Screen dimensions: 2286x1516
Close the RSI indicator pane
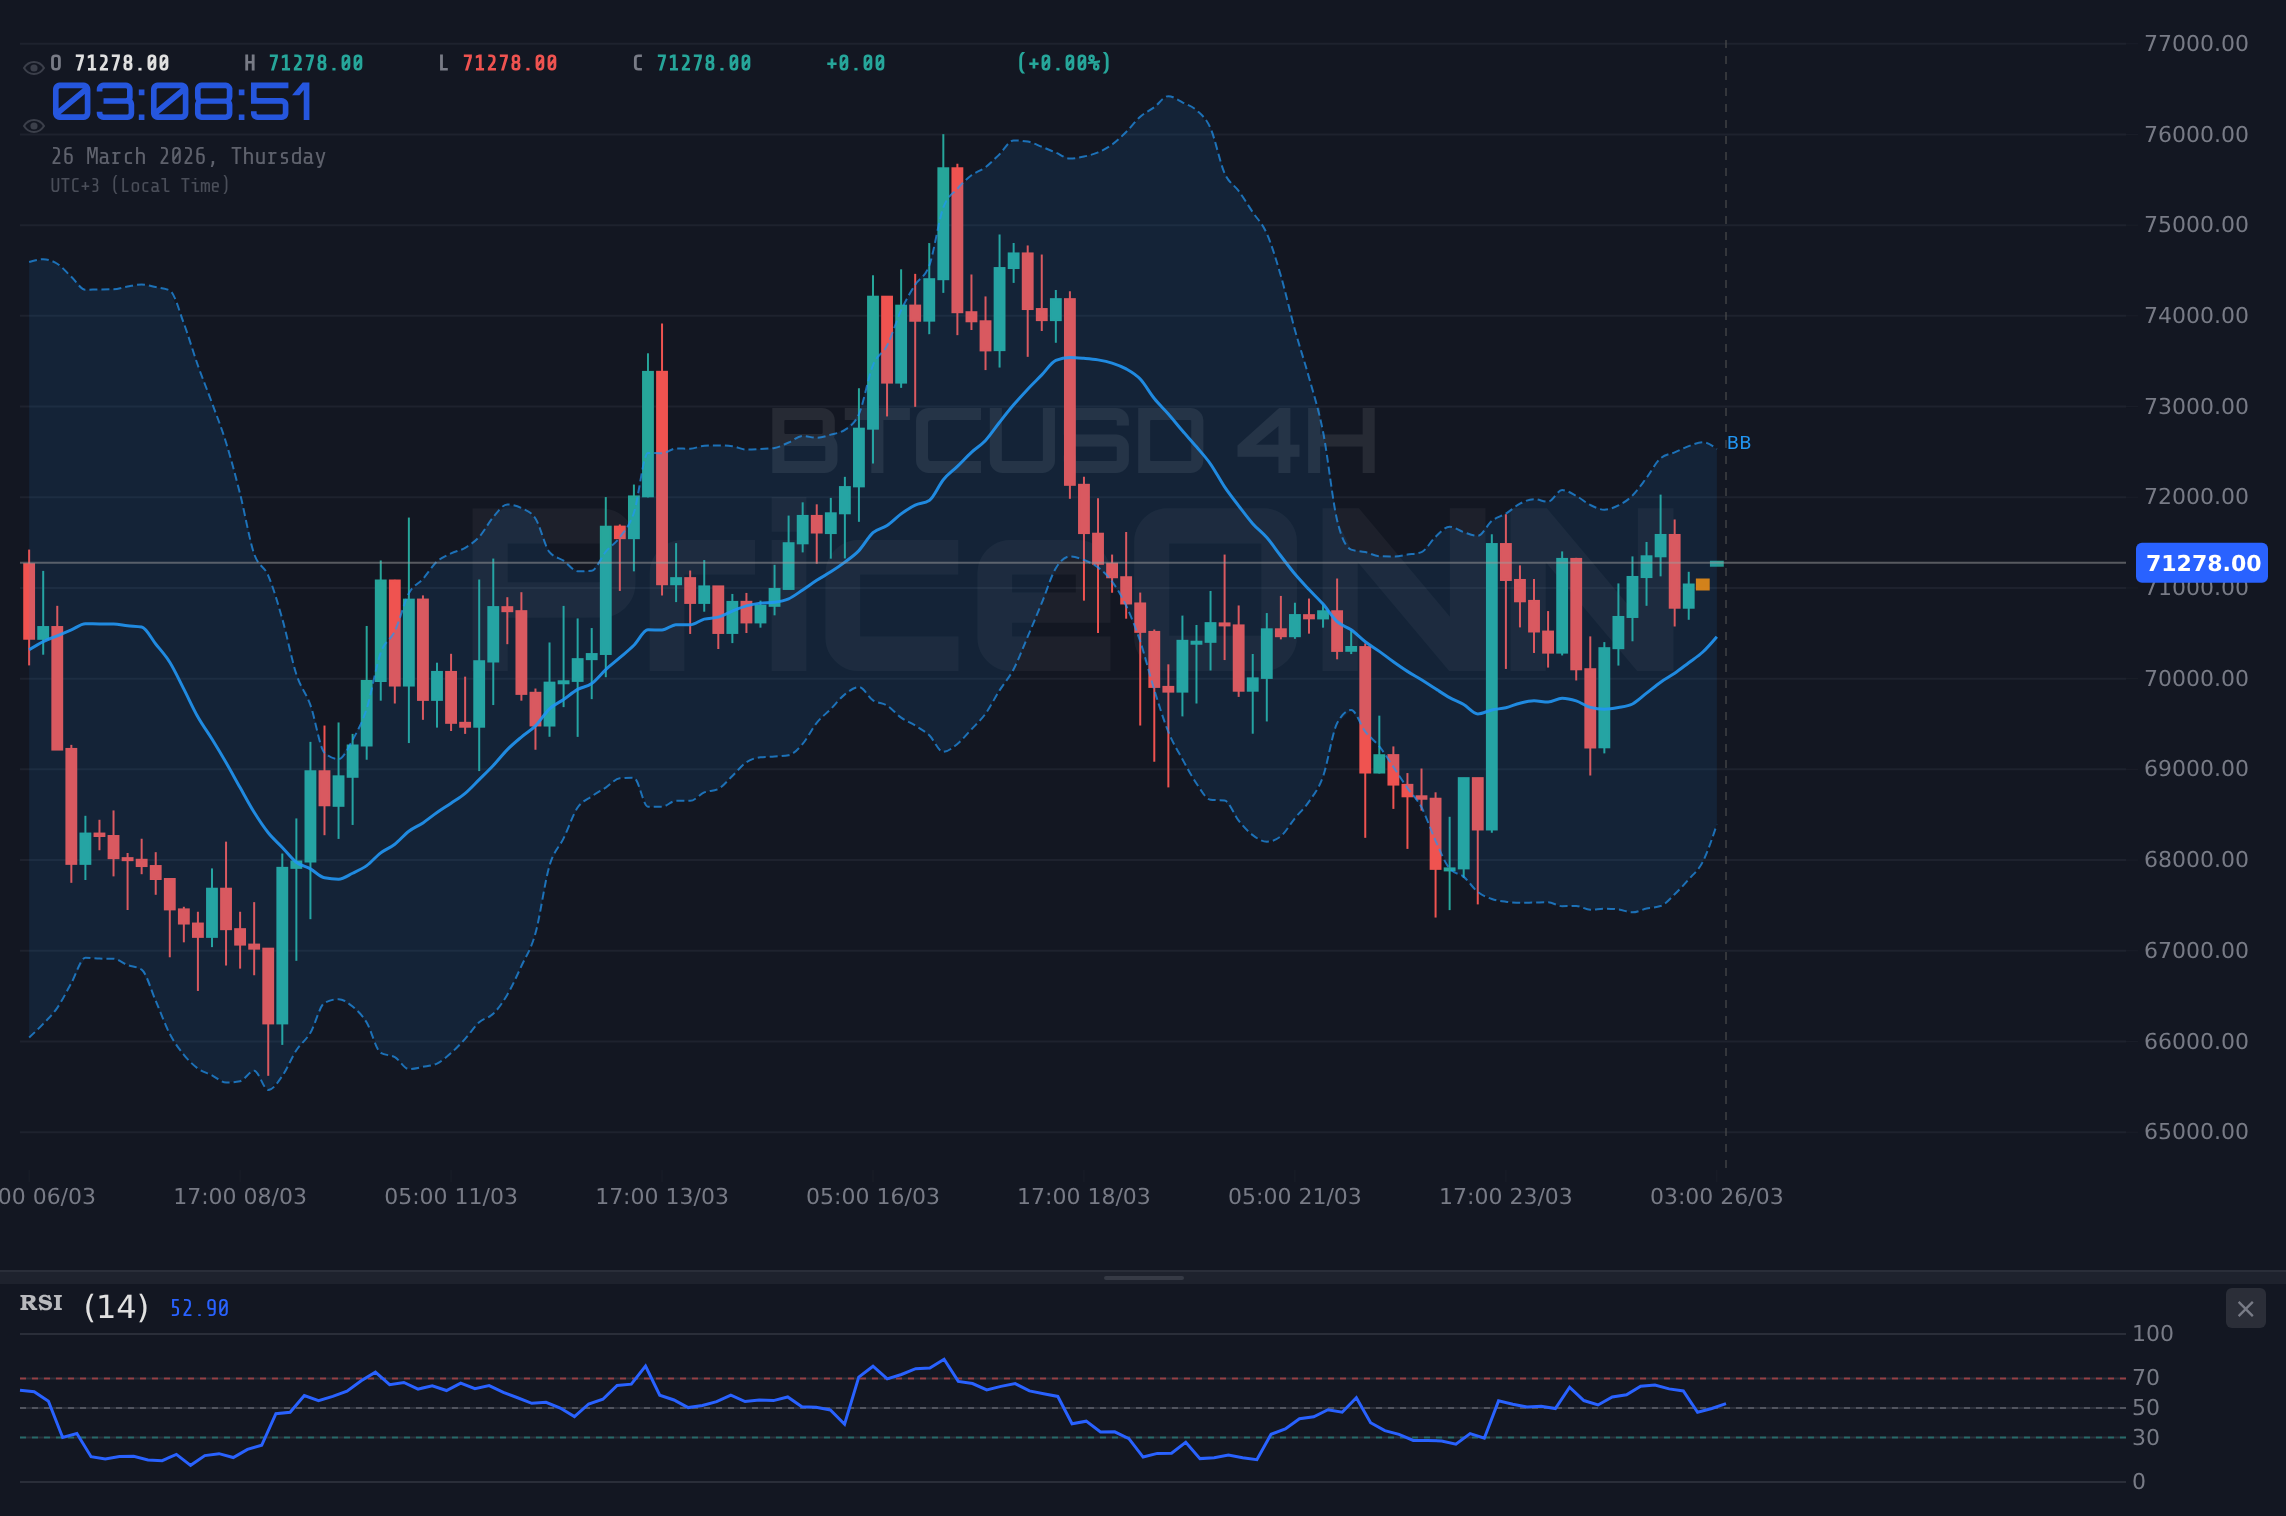pyautogui.click(x=2245, y=1308)
